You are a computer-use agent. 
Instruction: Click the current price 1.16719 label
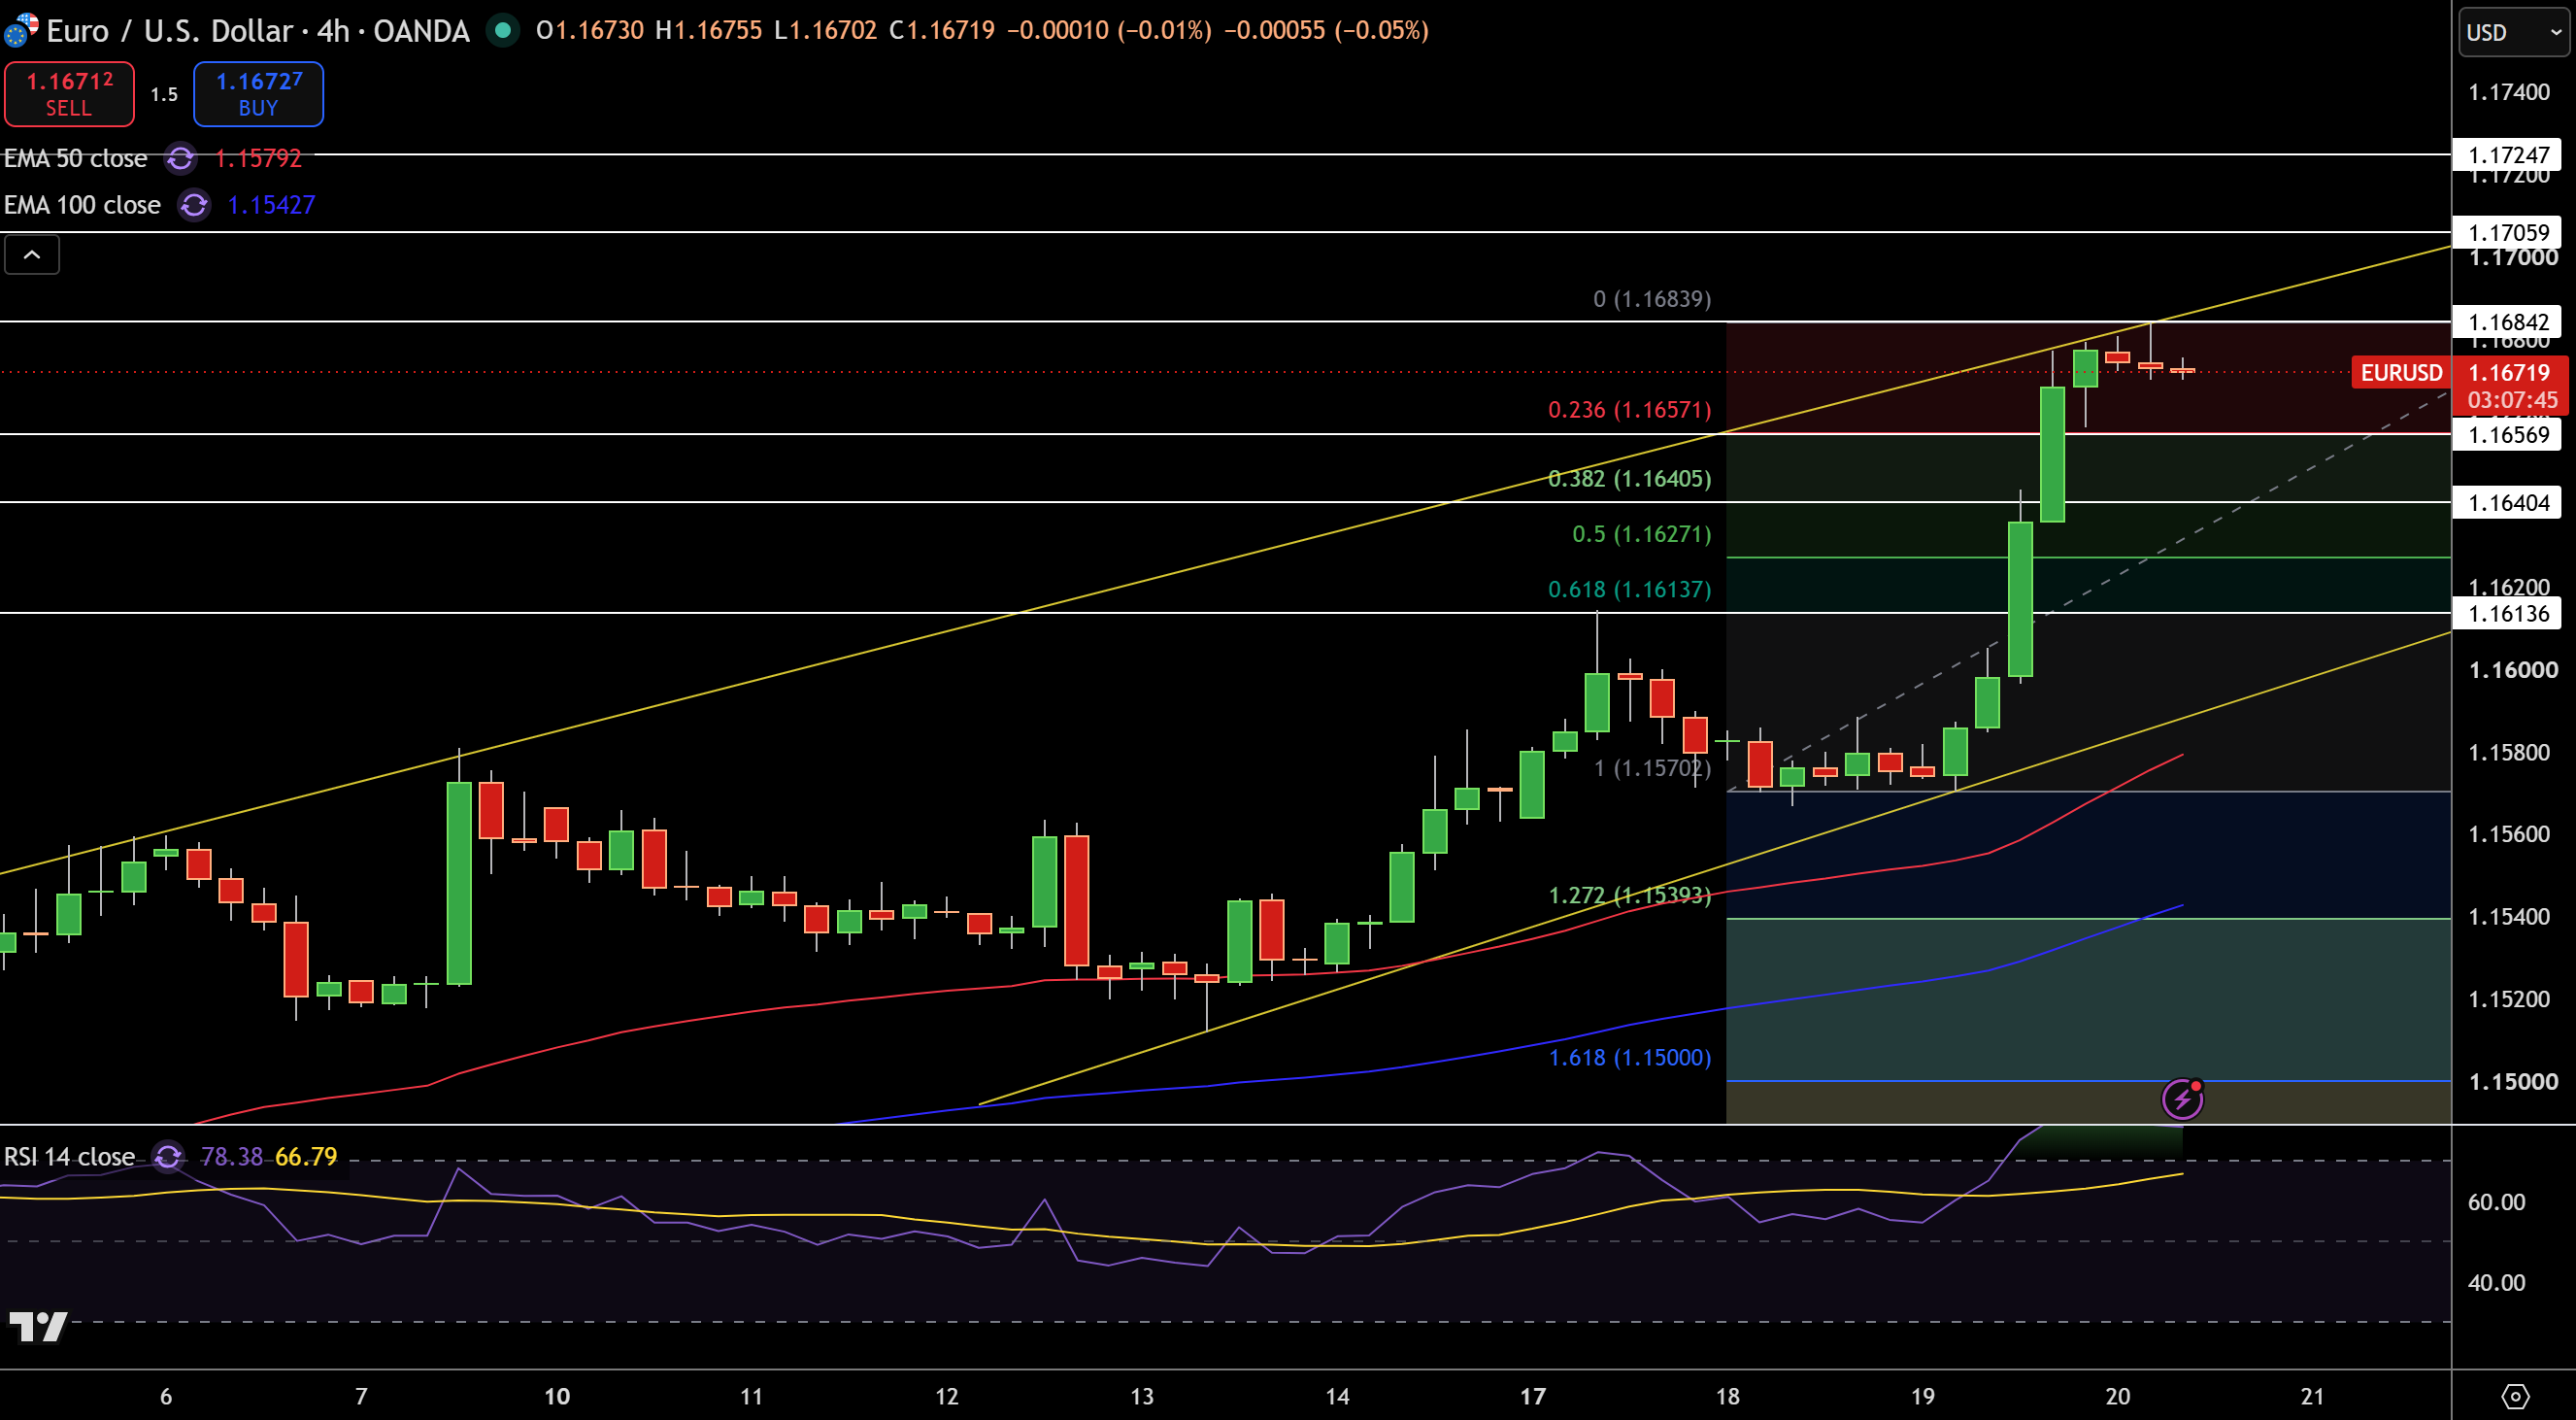[x=2509, y=373]
